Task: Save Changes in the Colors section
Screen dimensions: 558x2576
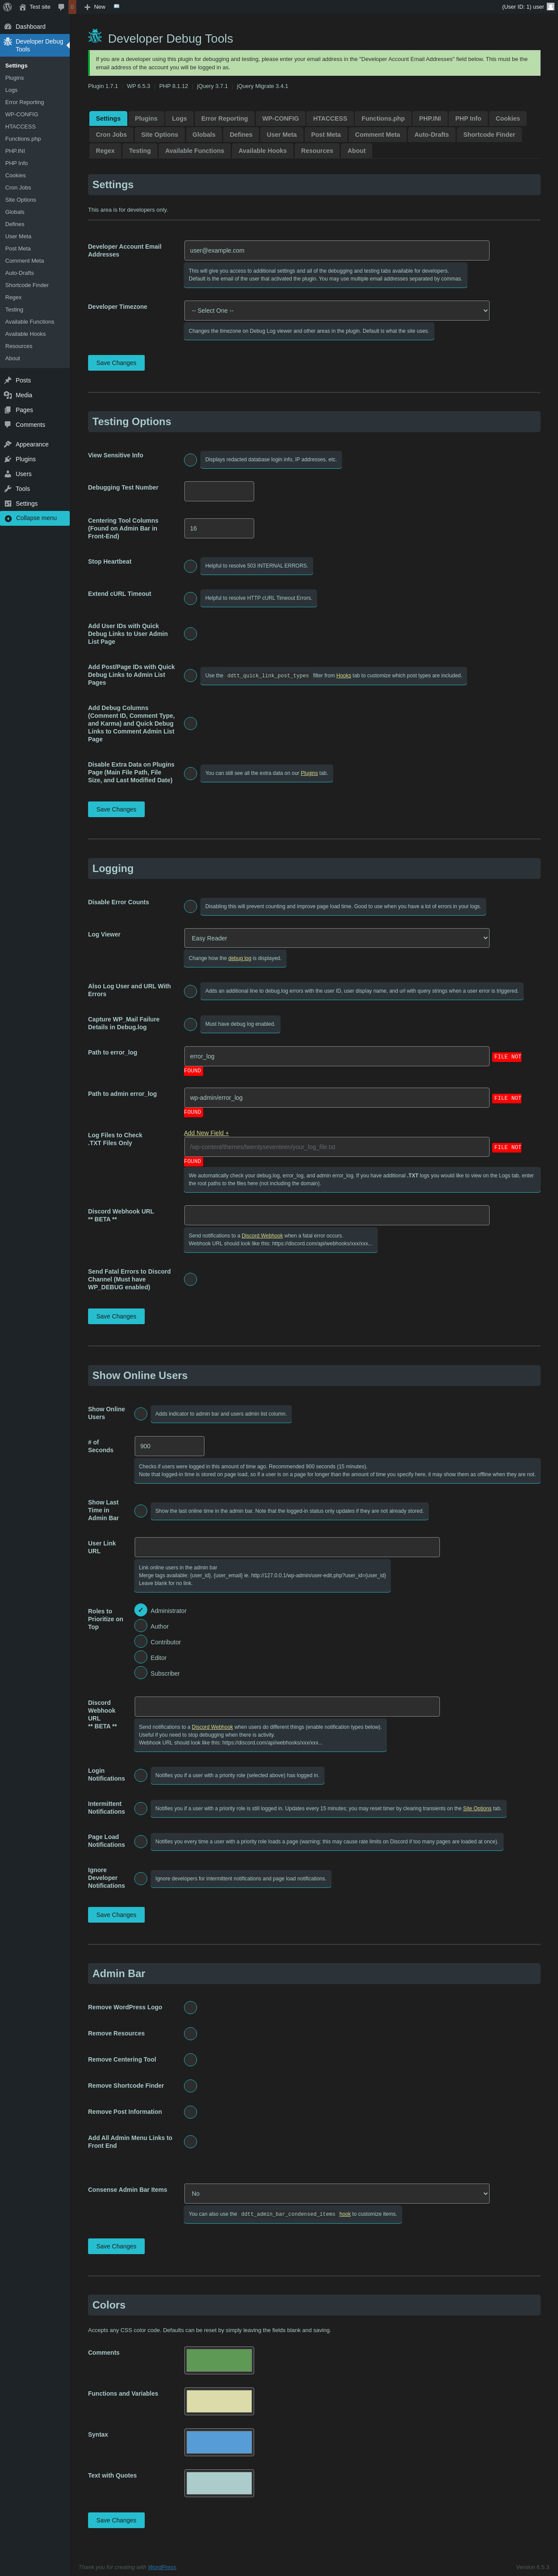Action: click(116, 2520)
